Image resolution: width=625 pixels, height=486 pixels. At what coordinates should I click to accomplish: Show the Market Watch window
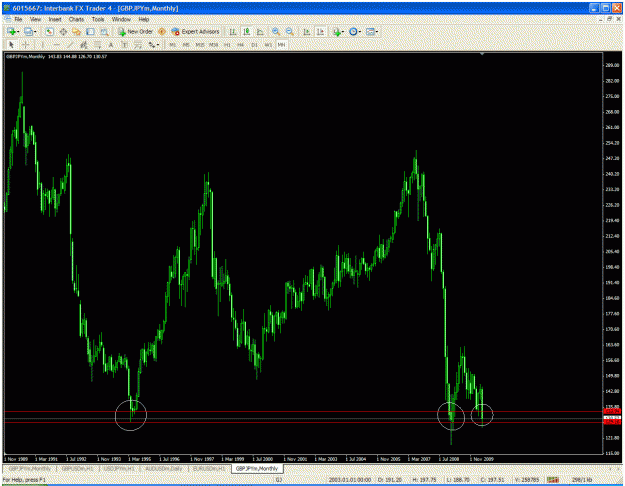pos(49,31)
